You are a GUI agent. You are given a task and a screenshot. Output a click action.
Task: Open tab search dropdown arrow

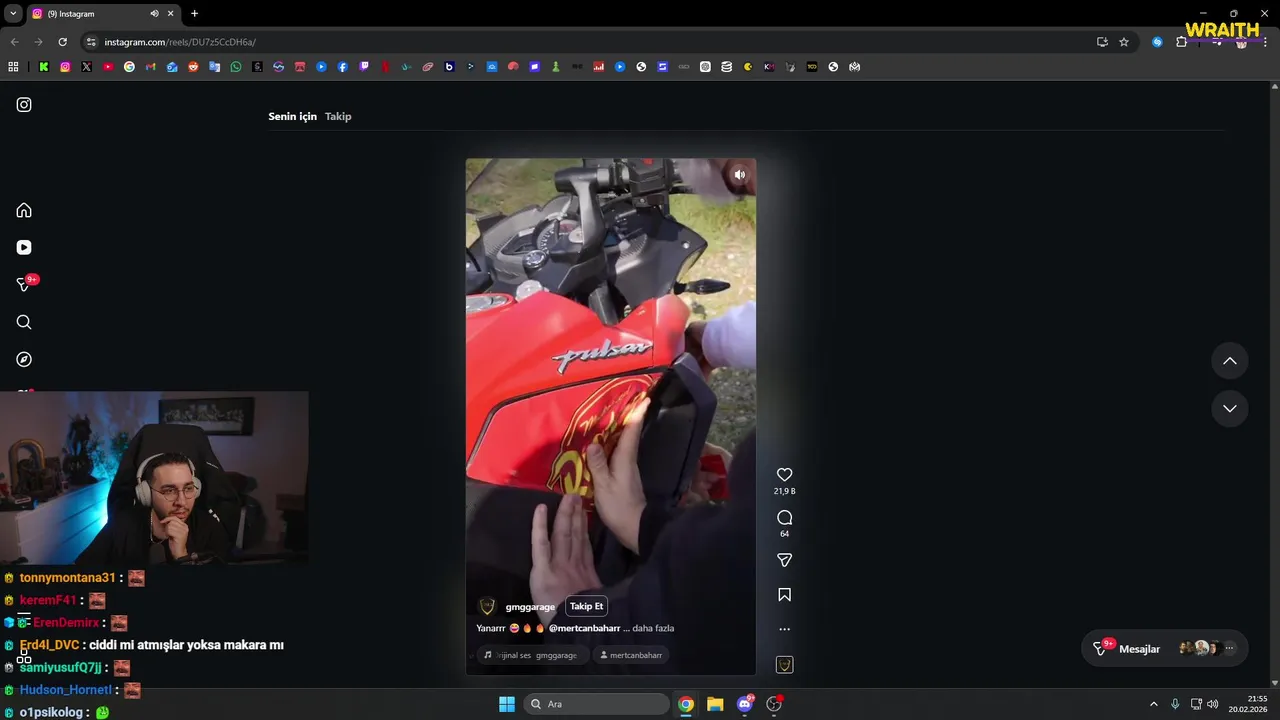click(13, 14)
